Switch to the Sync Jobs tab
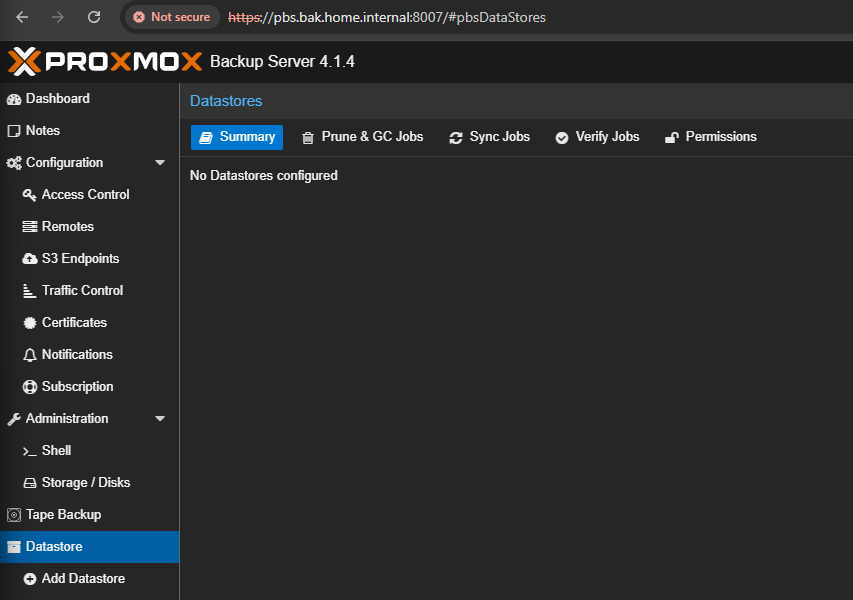 point(489,137)
